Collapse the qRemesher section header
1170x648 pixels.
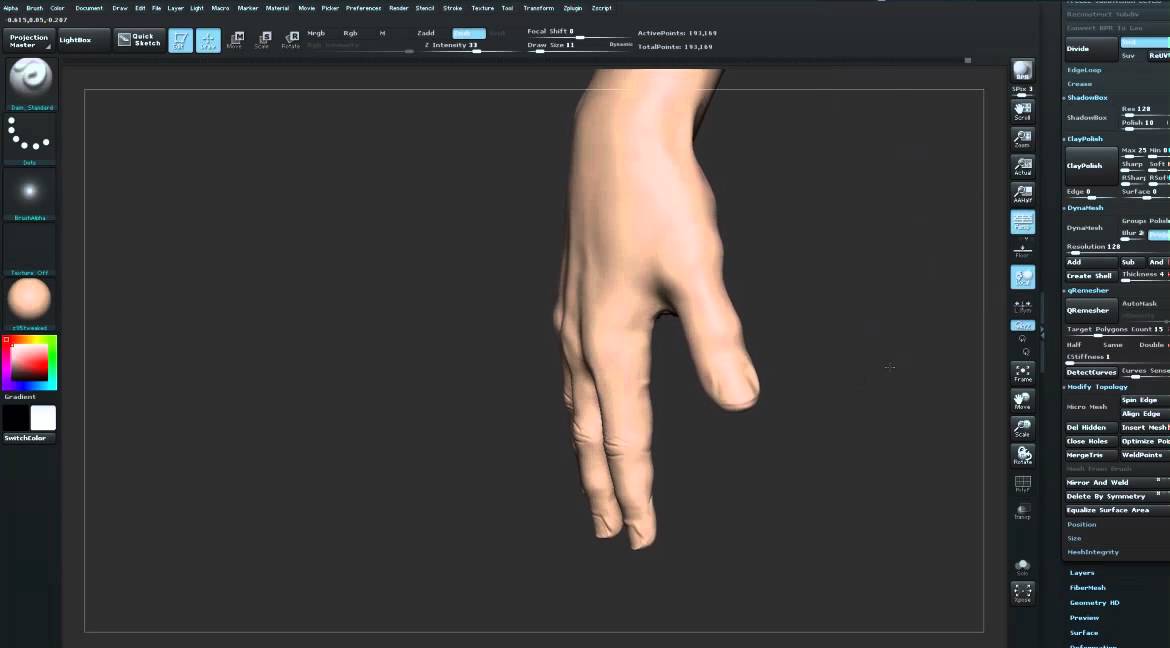[x=1087, y=290]
